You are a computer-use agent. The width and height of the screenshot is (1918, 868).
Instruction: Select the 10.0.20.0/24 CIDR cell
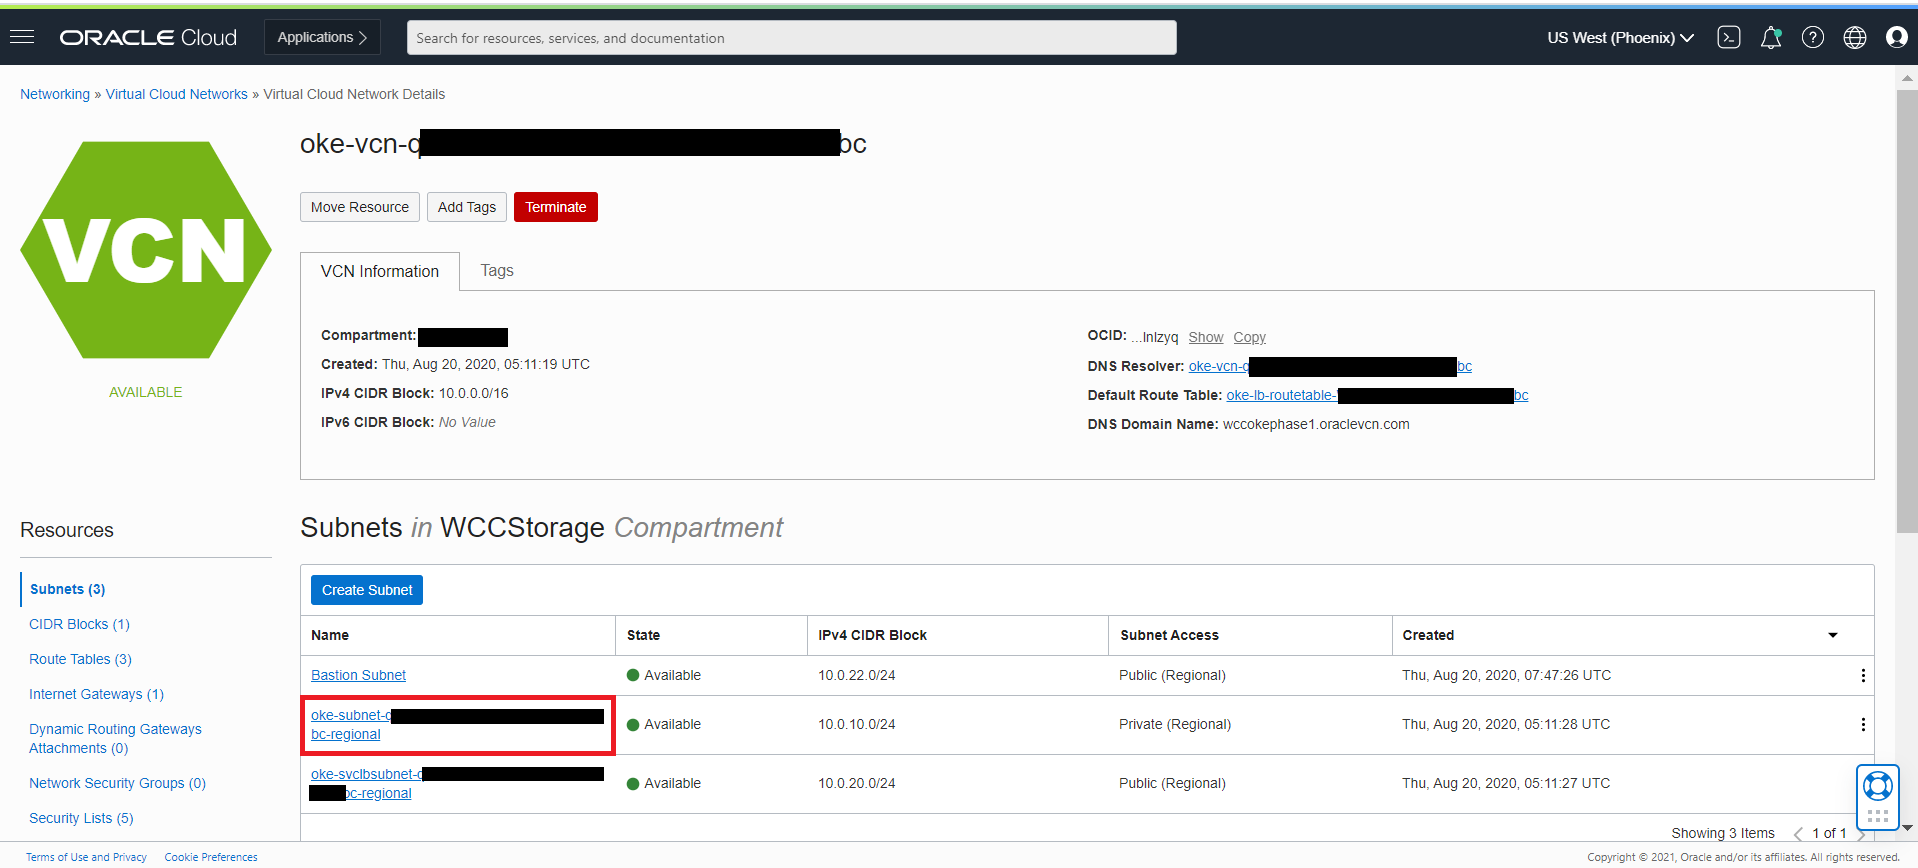tap(857, 783)
